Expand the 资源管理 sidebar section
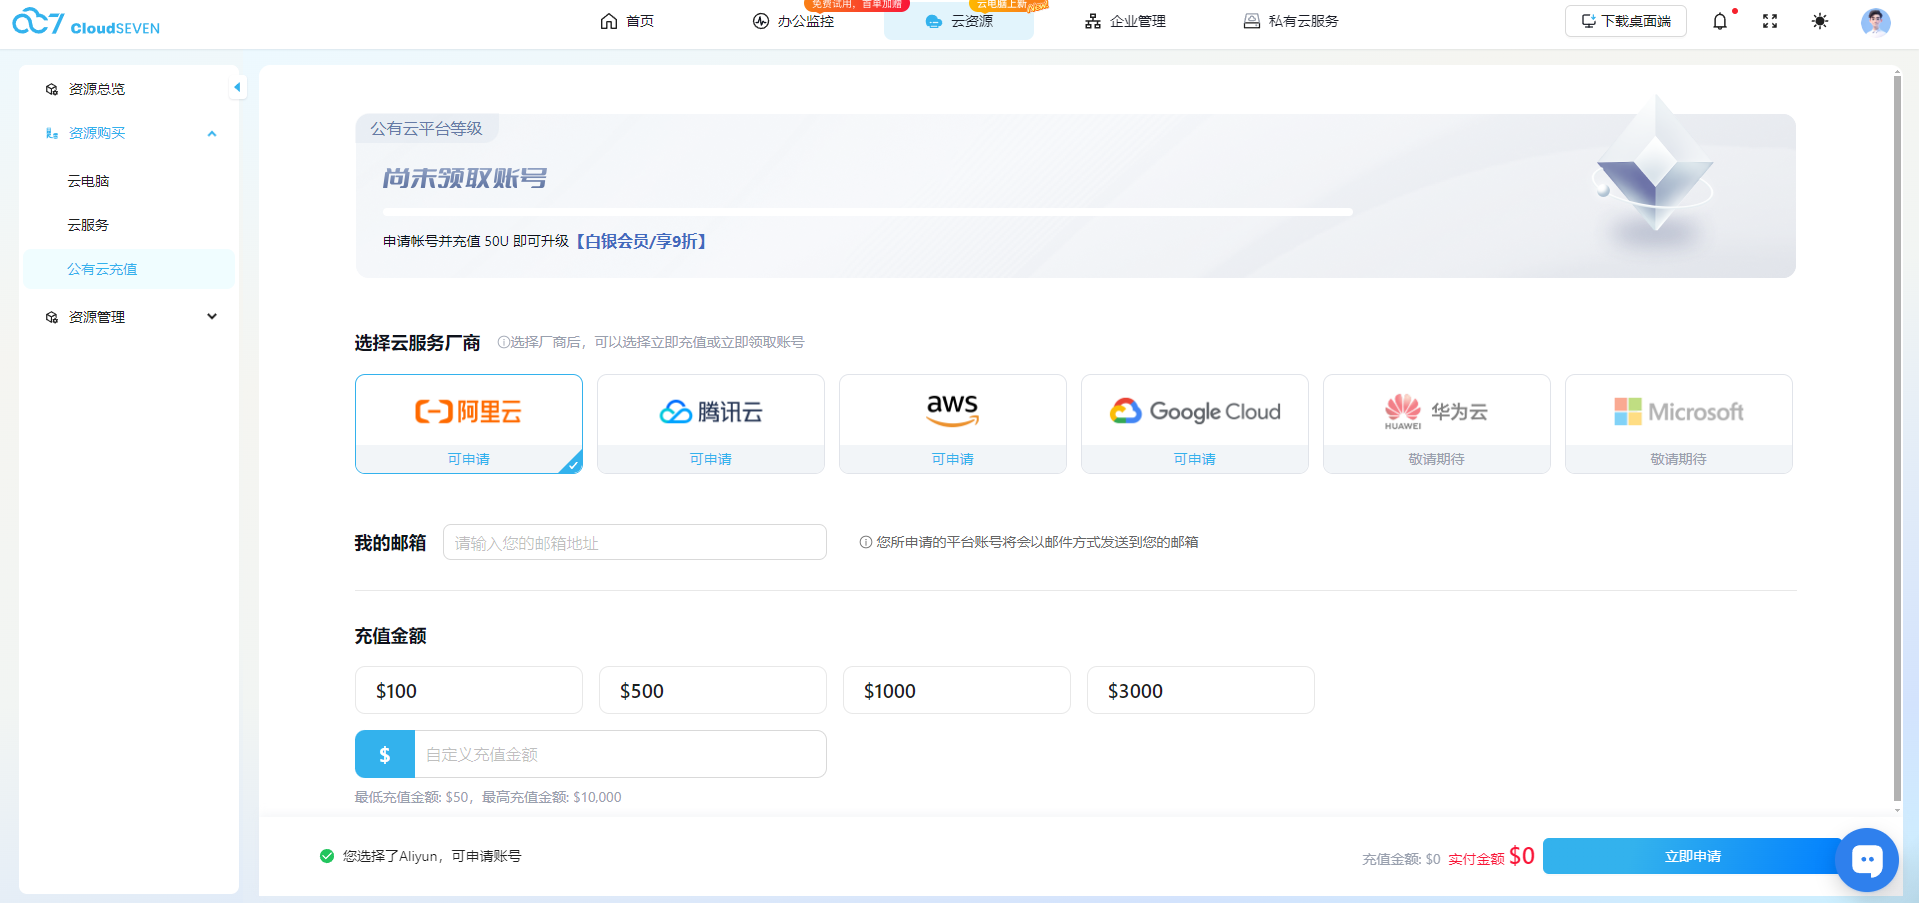The image size is (1919, 903). (212, 317)
